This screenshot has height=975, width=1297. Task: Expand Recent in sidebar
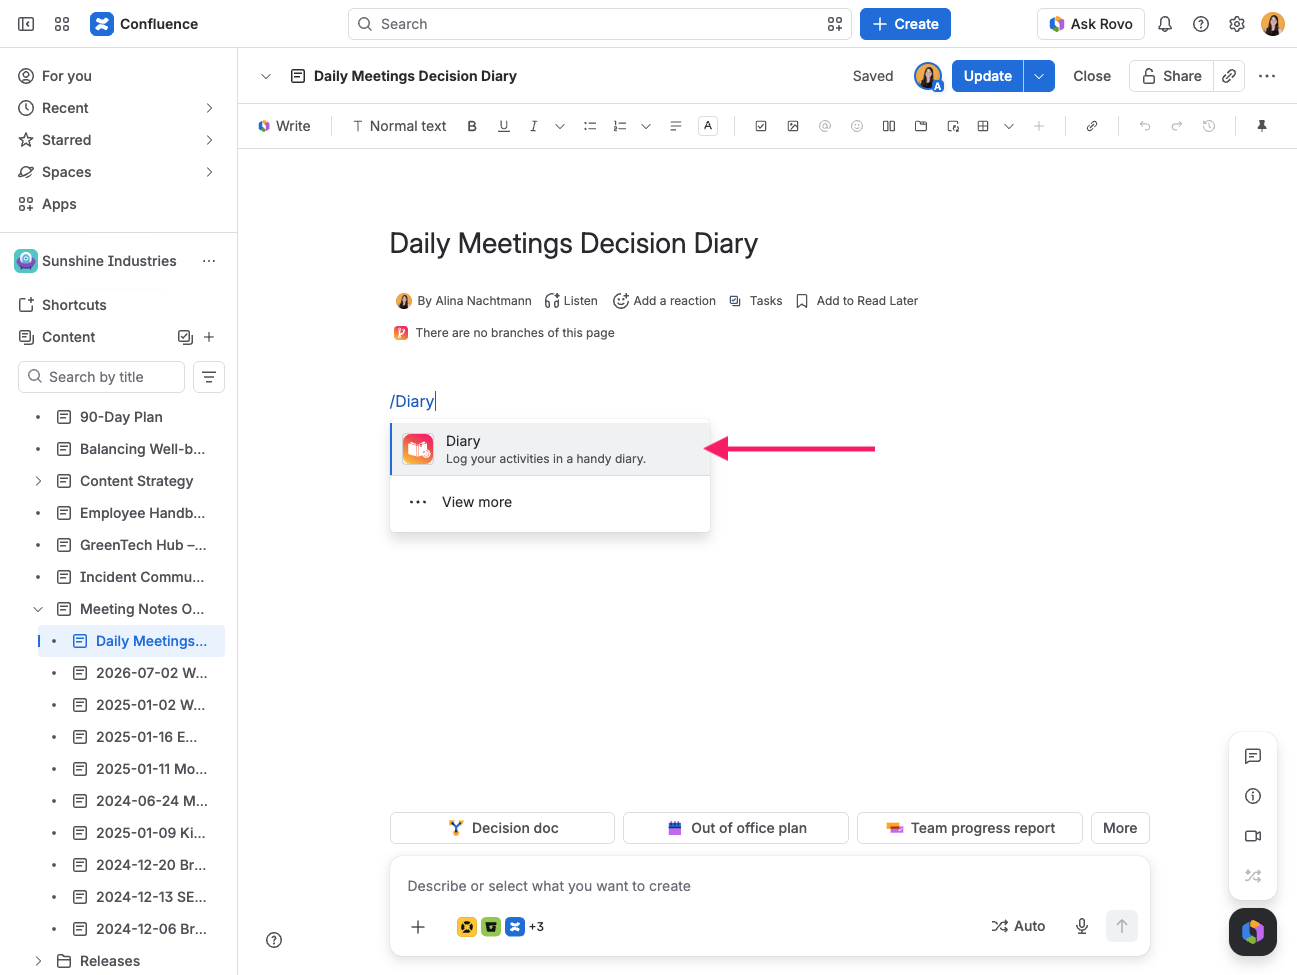pos(209,108)
